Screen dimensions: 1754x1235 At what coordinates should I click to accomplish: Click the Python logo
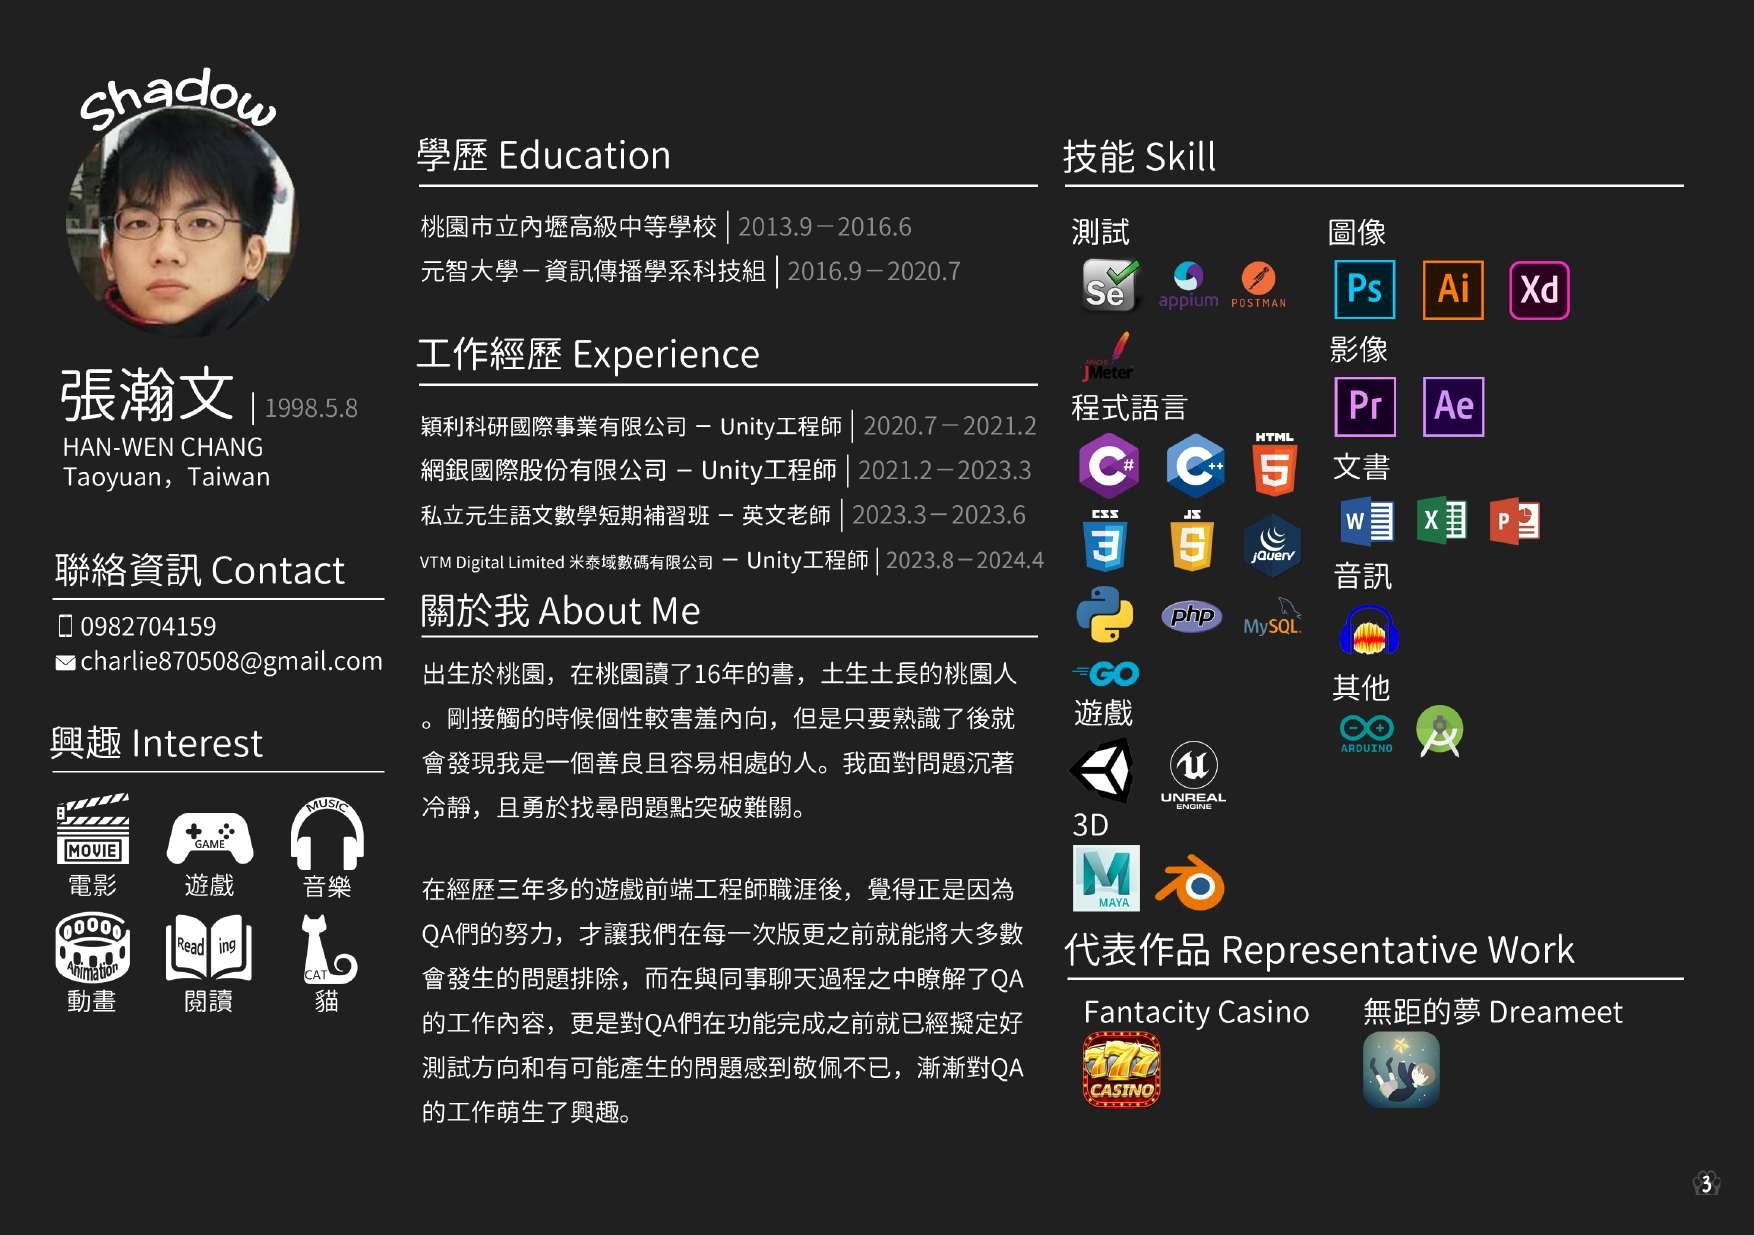[1105, 614]
